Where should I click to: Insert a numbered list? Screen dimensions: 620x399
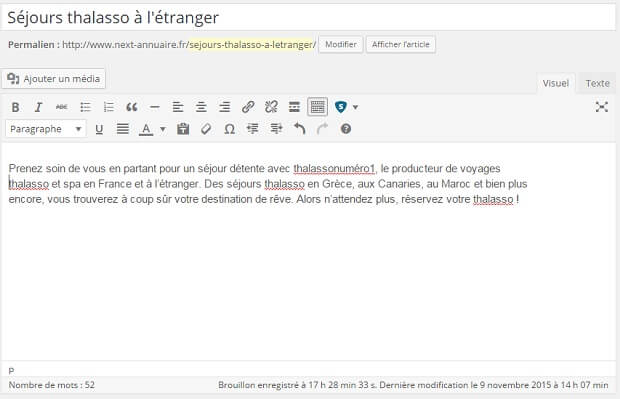(x=108, y=107)
